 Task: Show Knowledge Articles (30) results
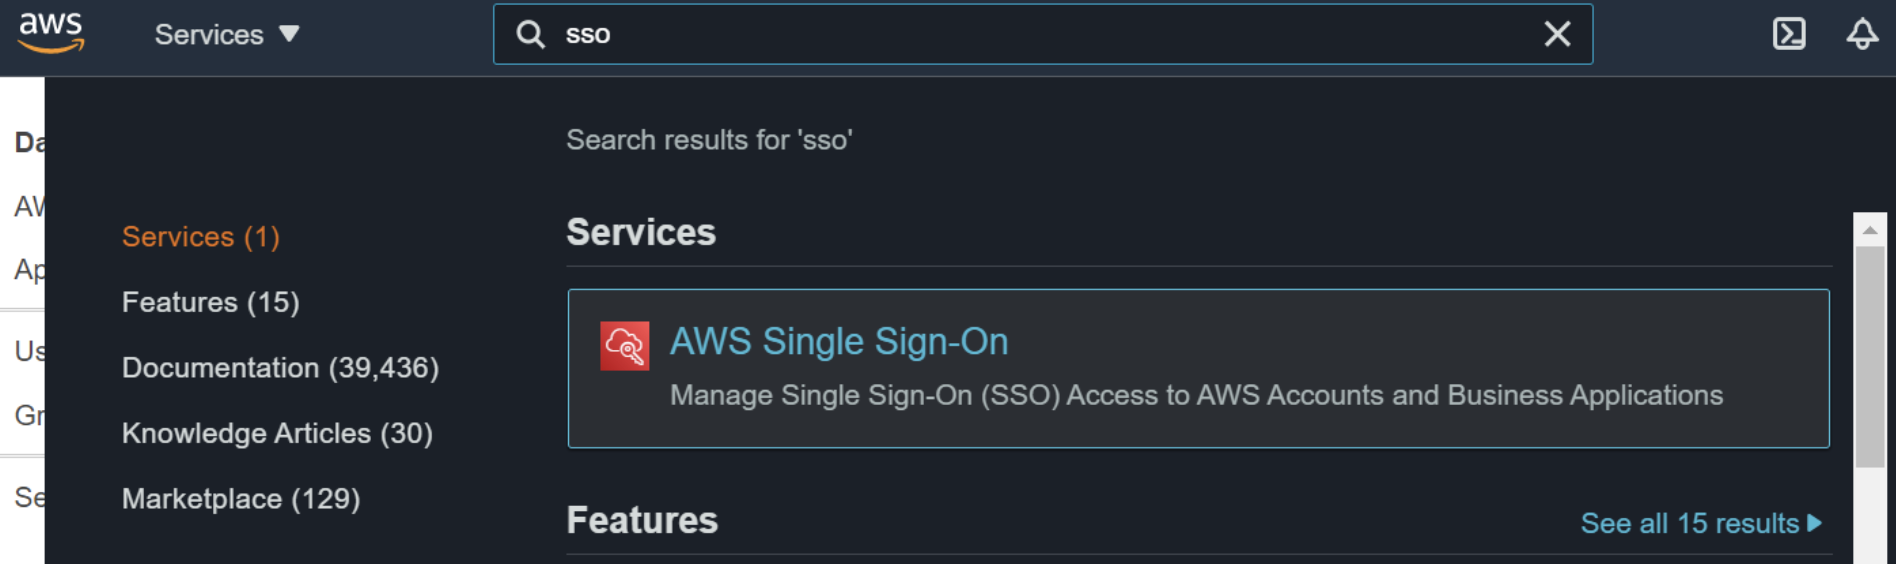pyautogui.click(x=277, y=433)
